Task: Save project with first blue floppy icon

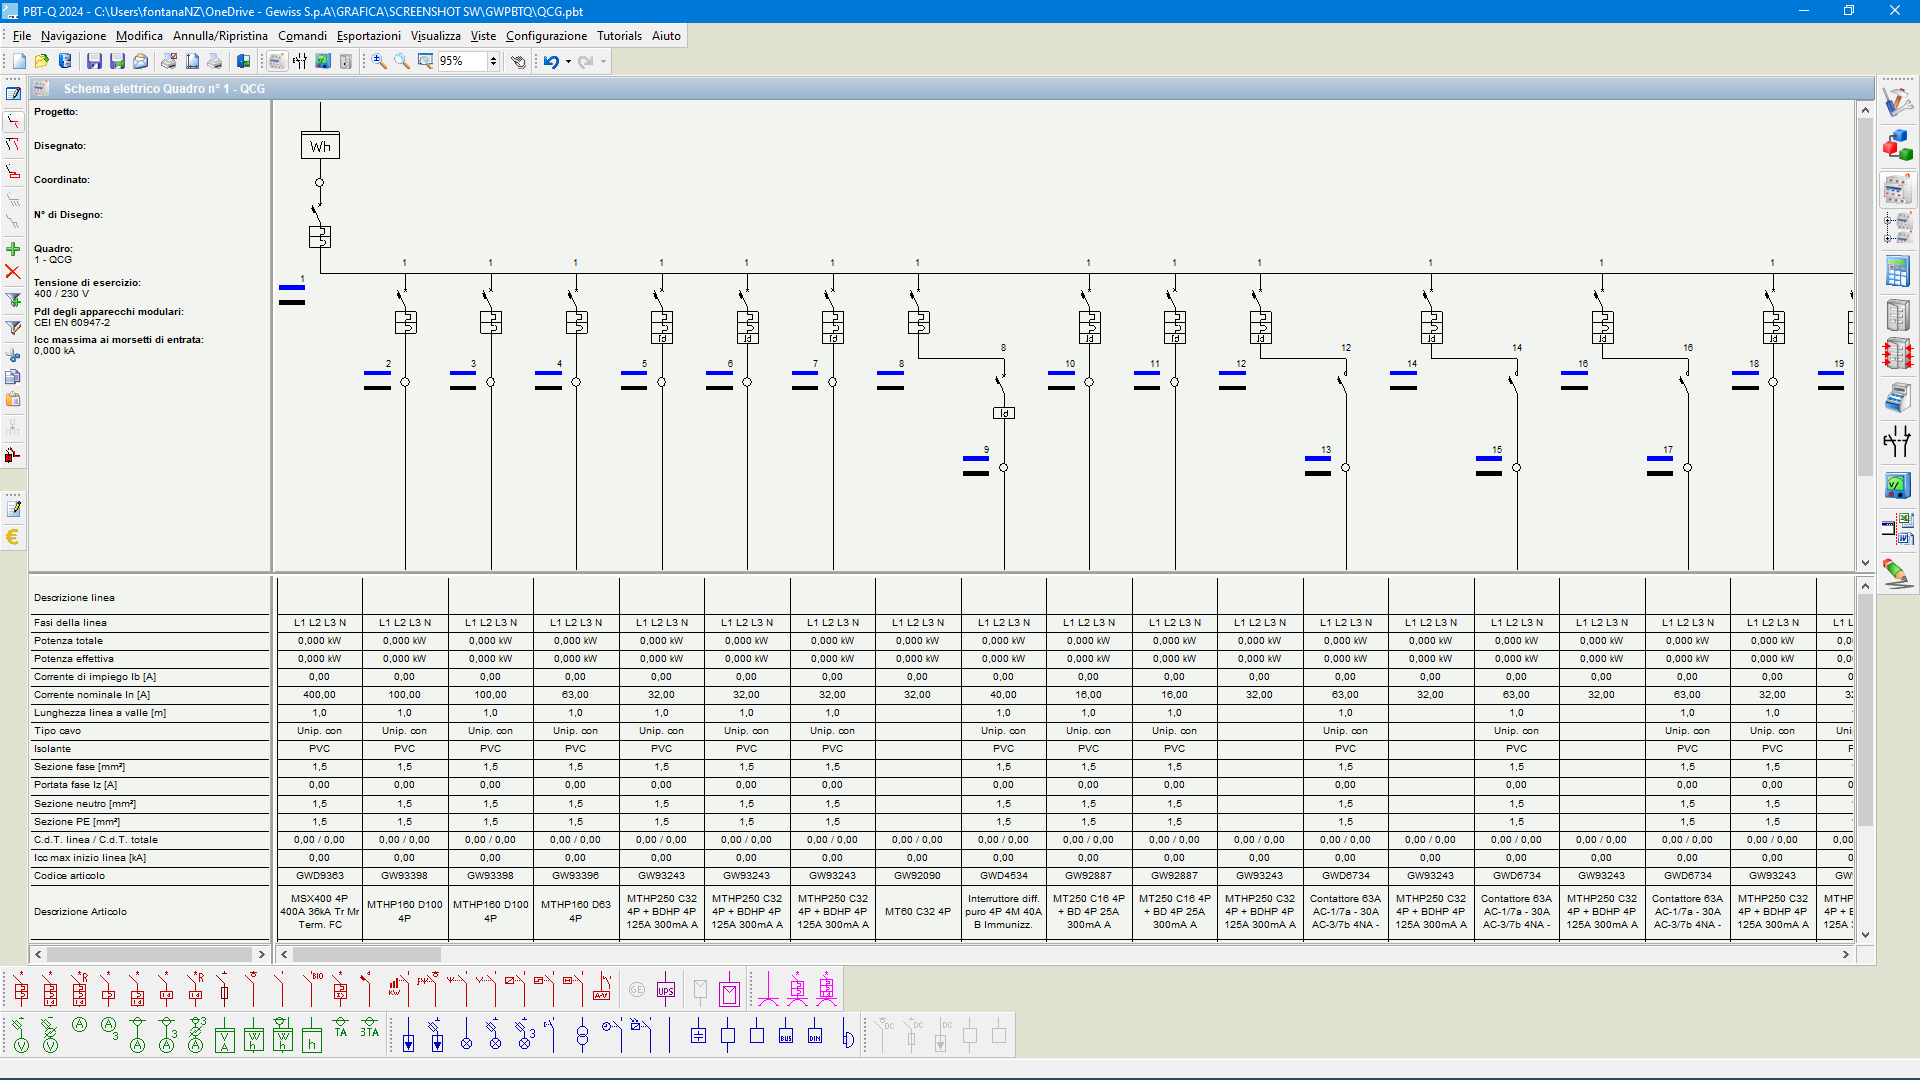Action: click(94, 61)
